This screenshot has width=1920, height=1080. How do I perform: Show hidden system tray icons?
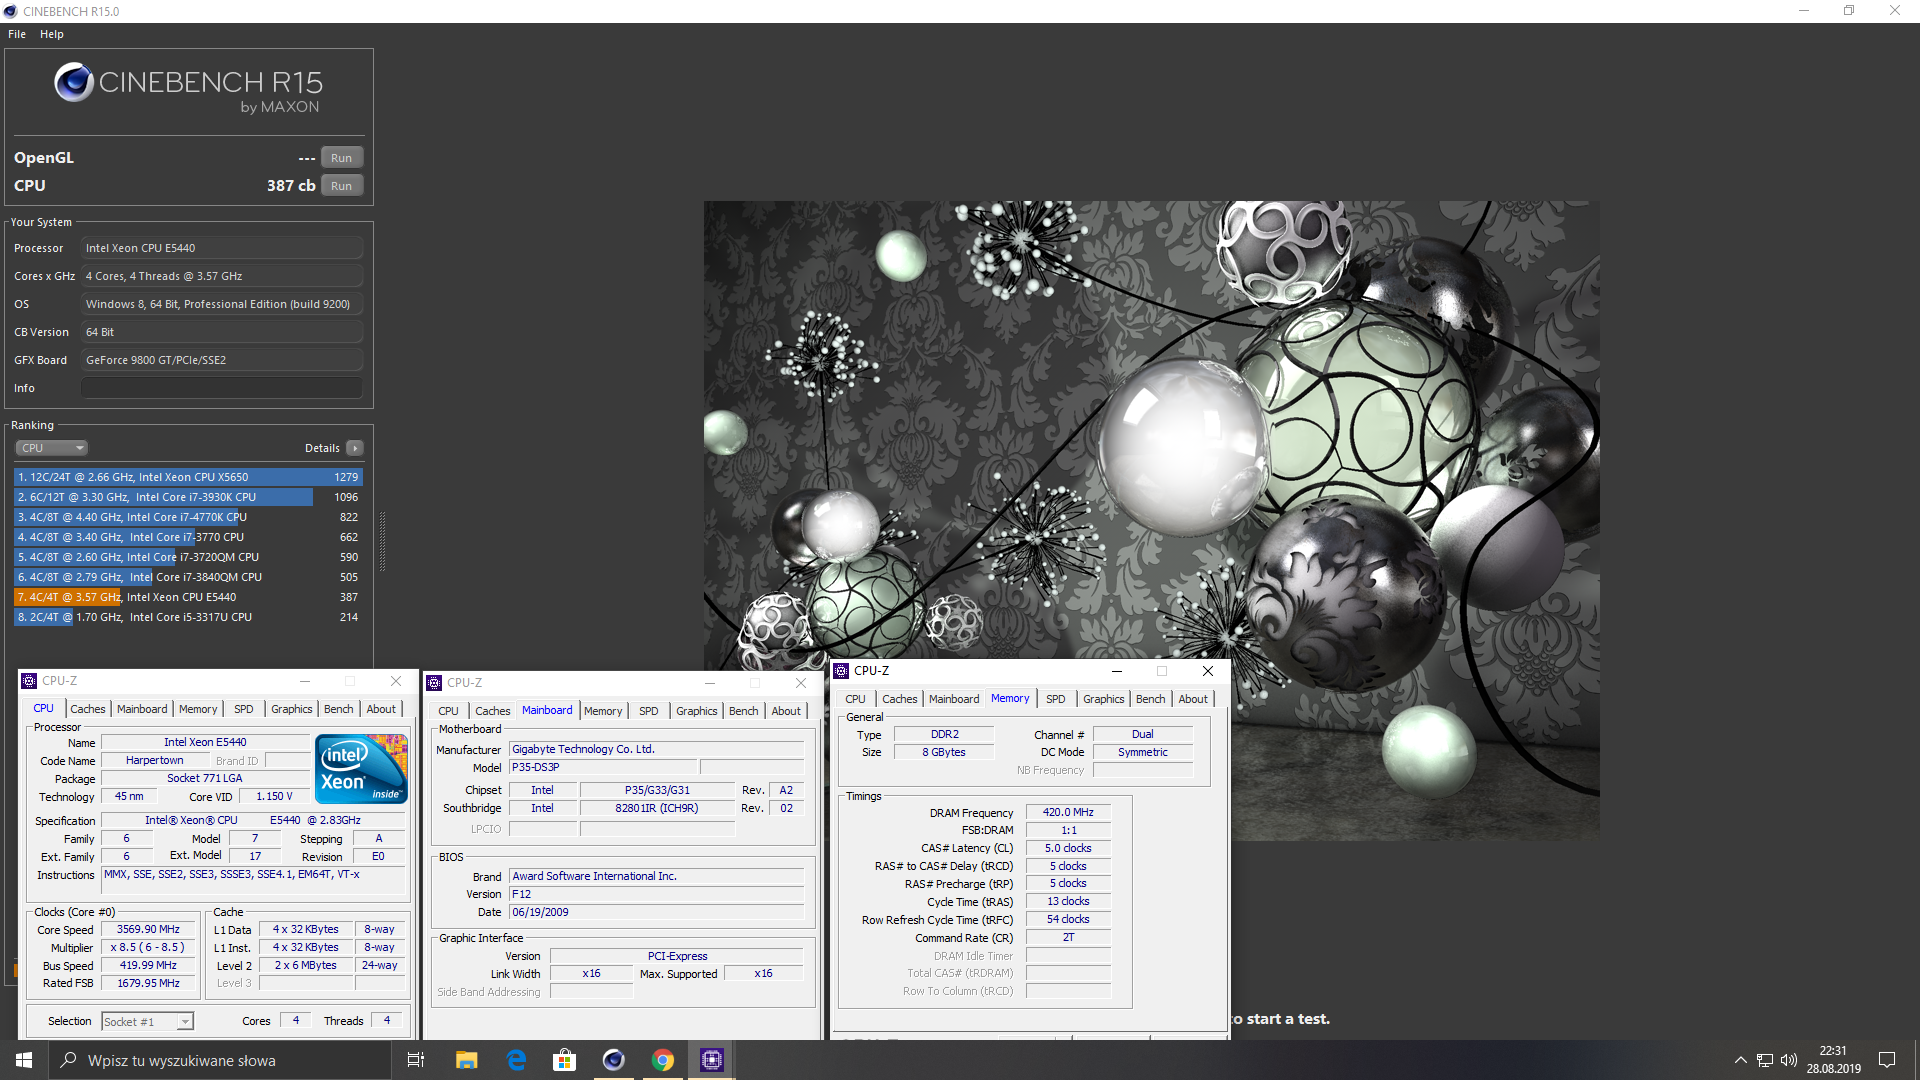tap(1741, 1060)
